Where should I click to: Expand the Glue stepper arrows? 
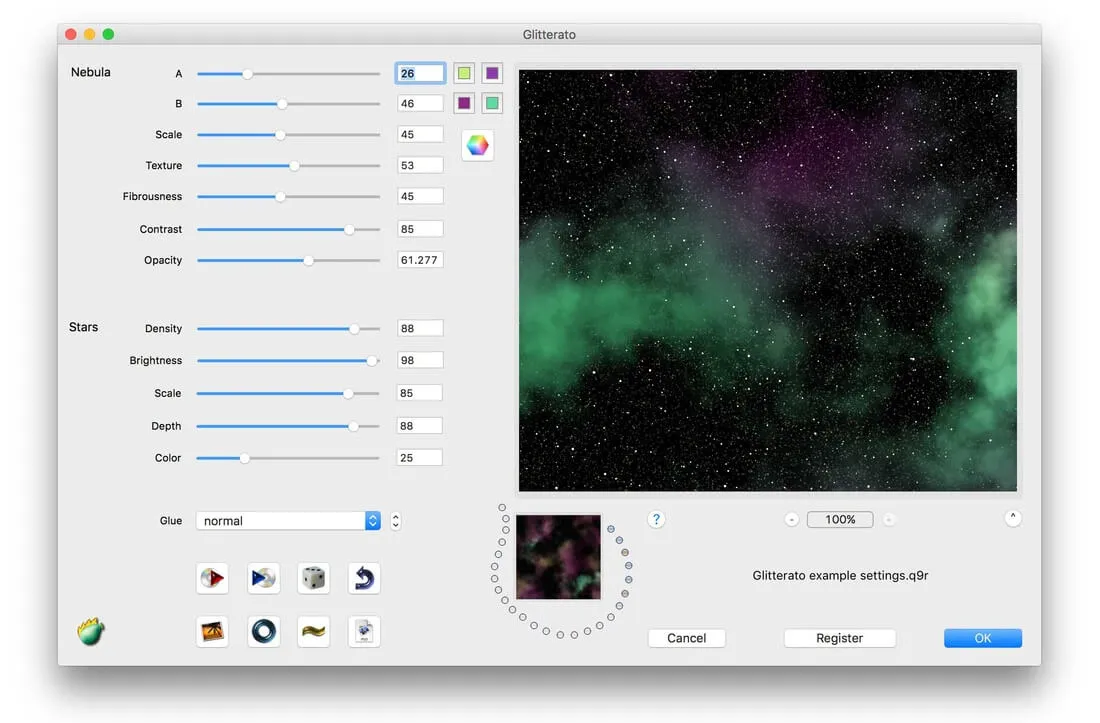395,520
